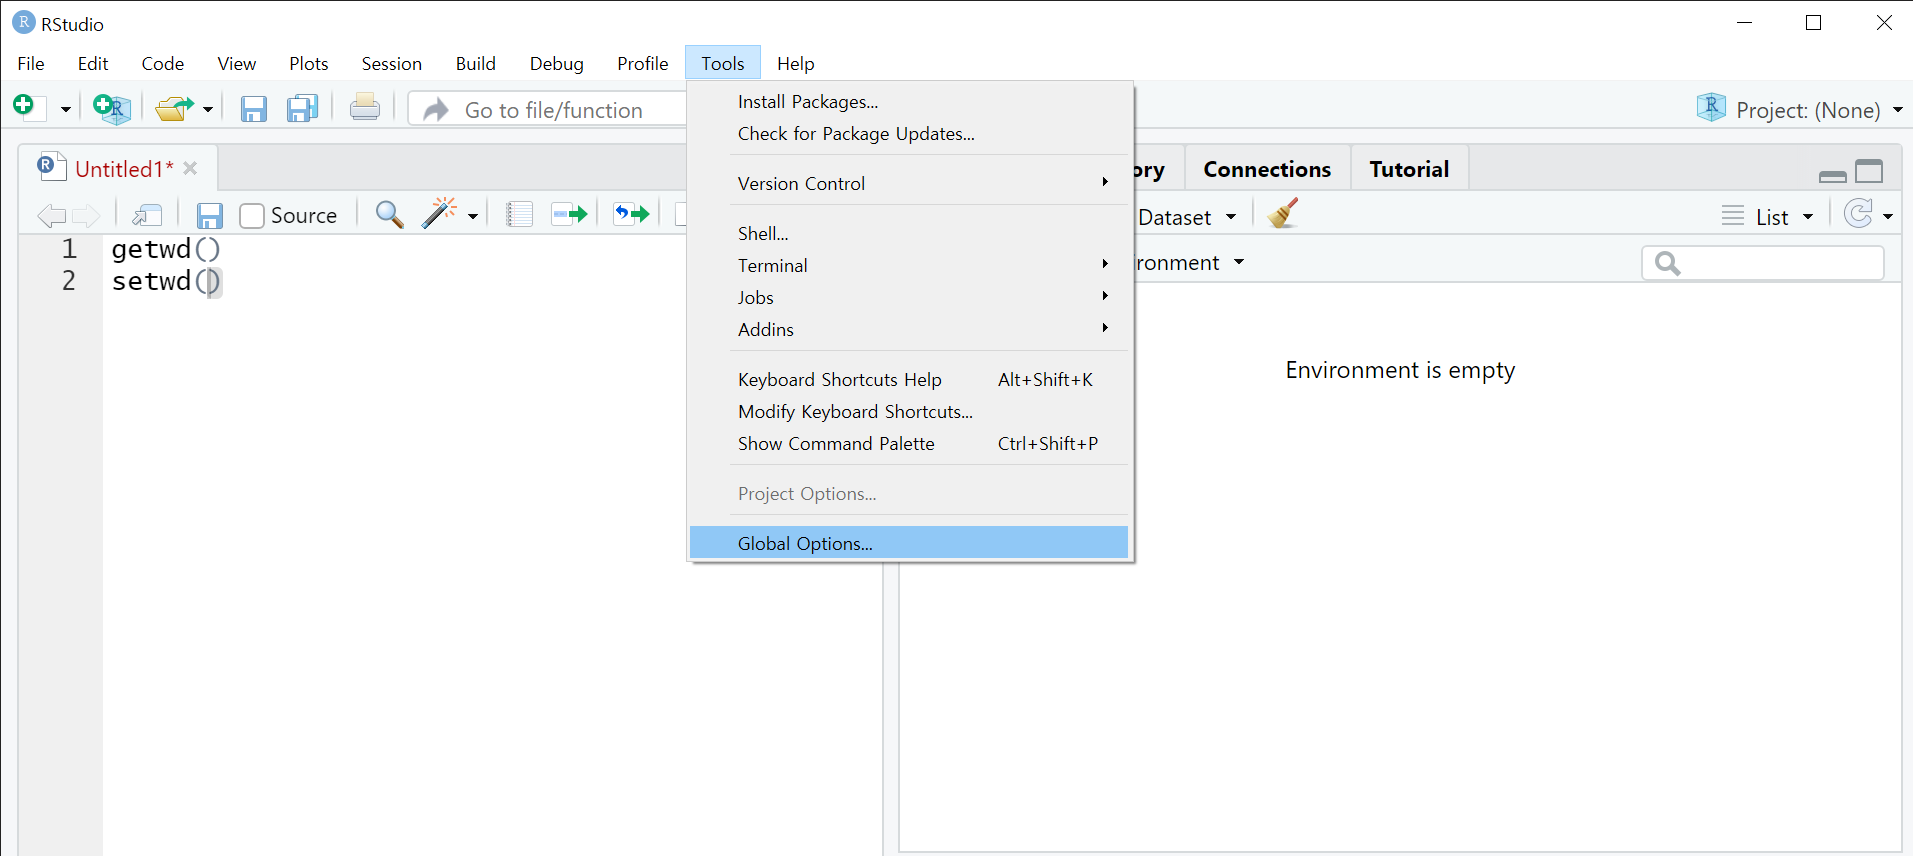Image resolution: width=1913 pixels, height=856 pixels.
Task: Open the Profile menu
Action: [642, 63]
